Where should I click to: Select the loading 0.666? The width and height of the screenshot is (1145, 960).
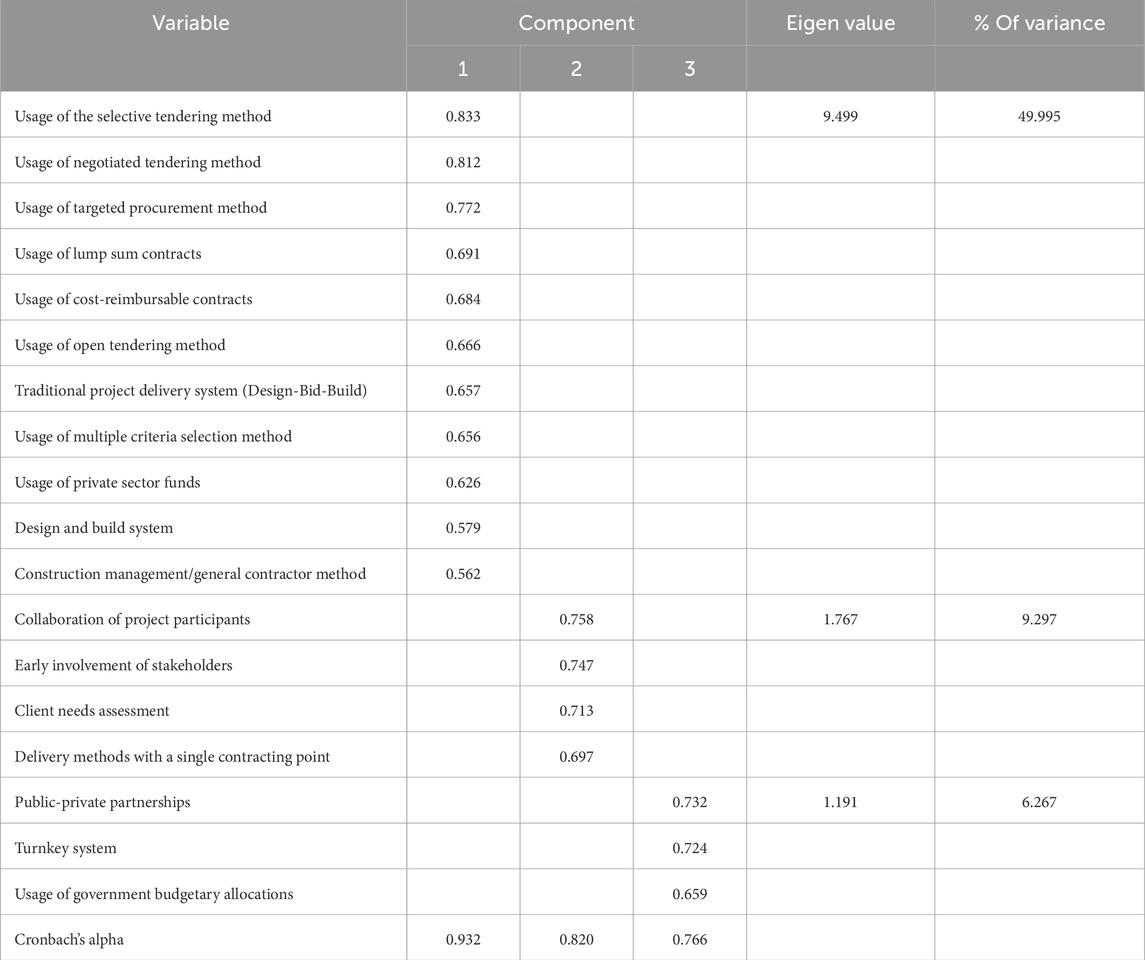[463, 345]
